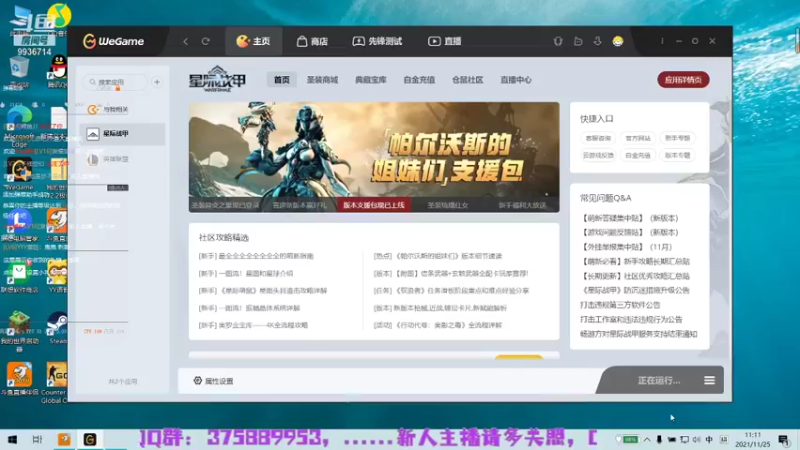Open 社区优秀攻略汇总贴 link
800x450 pixels.
635,276
